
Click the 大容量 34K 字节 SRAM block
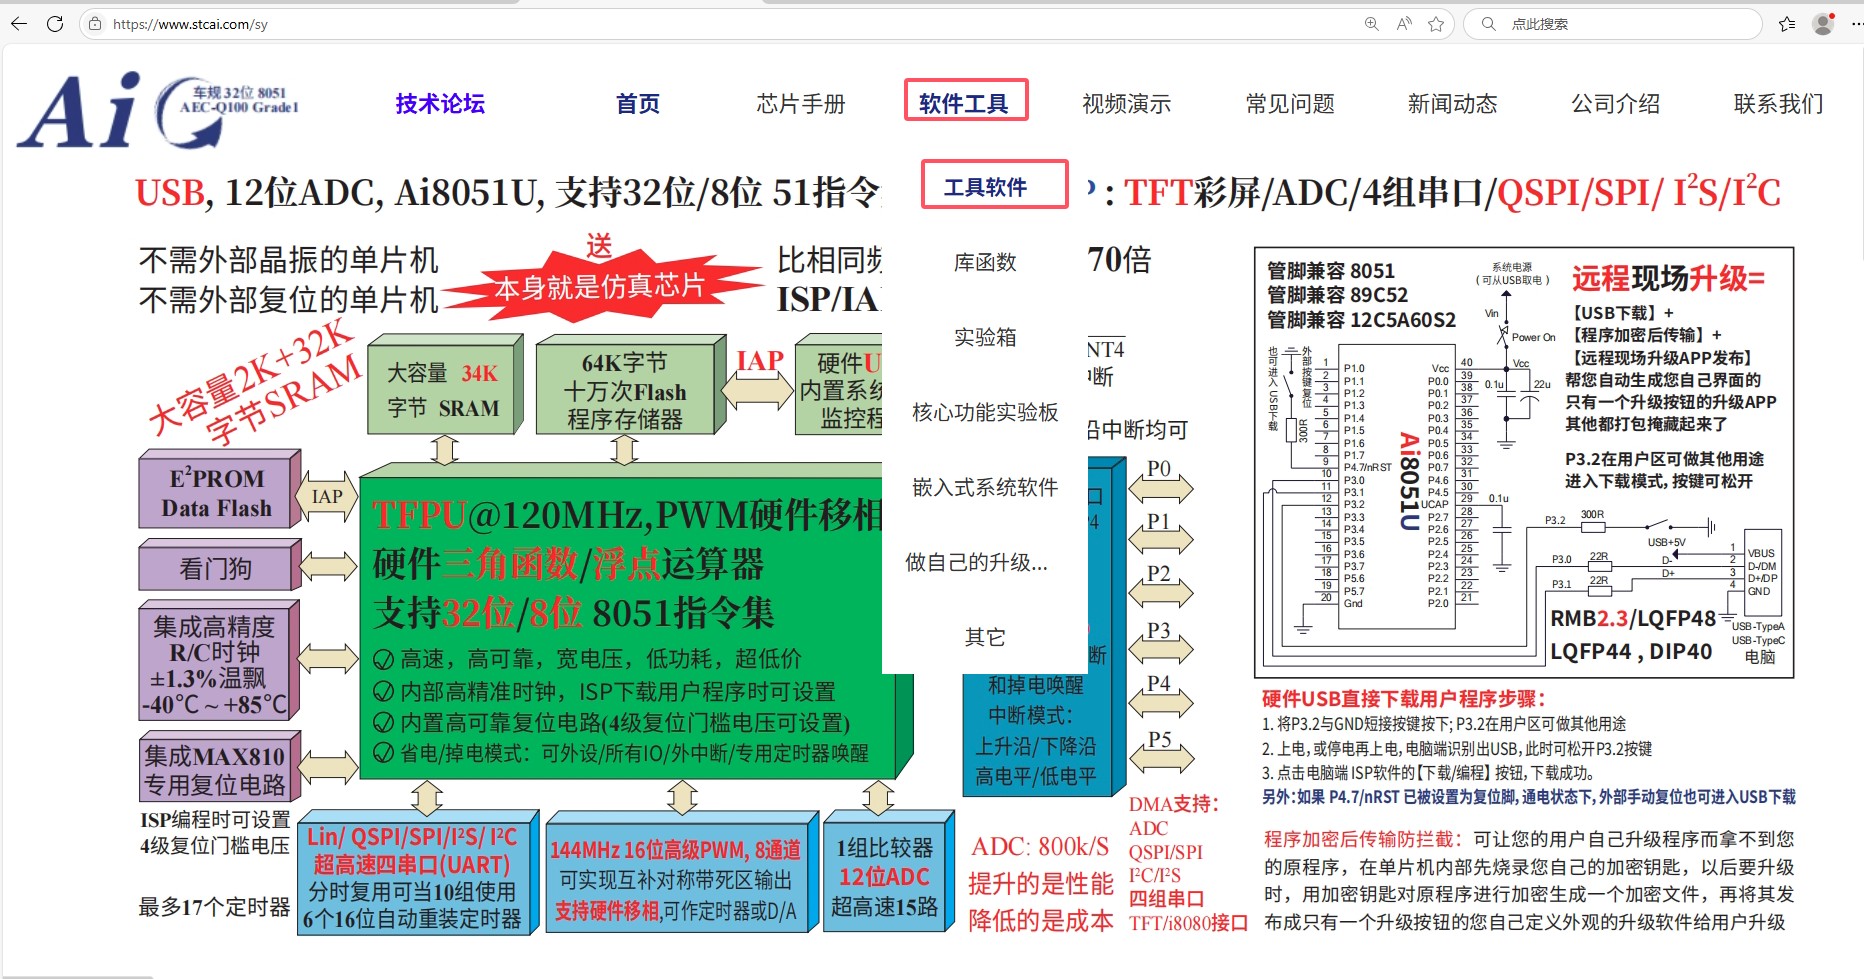(x=446, y=385)
